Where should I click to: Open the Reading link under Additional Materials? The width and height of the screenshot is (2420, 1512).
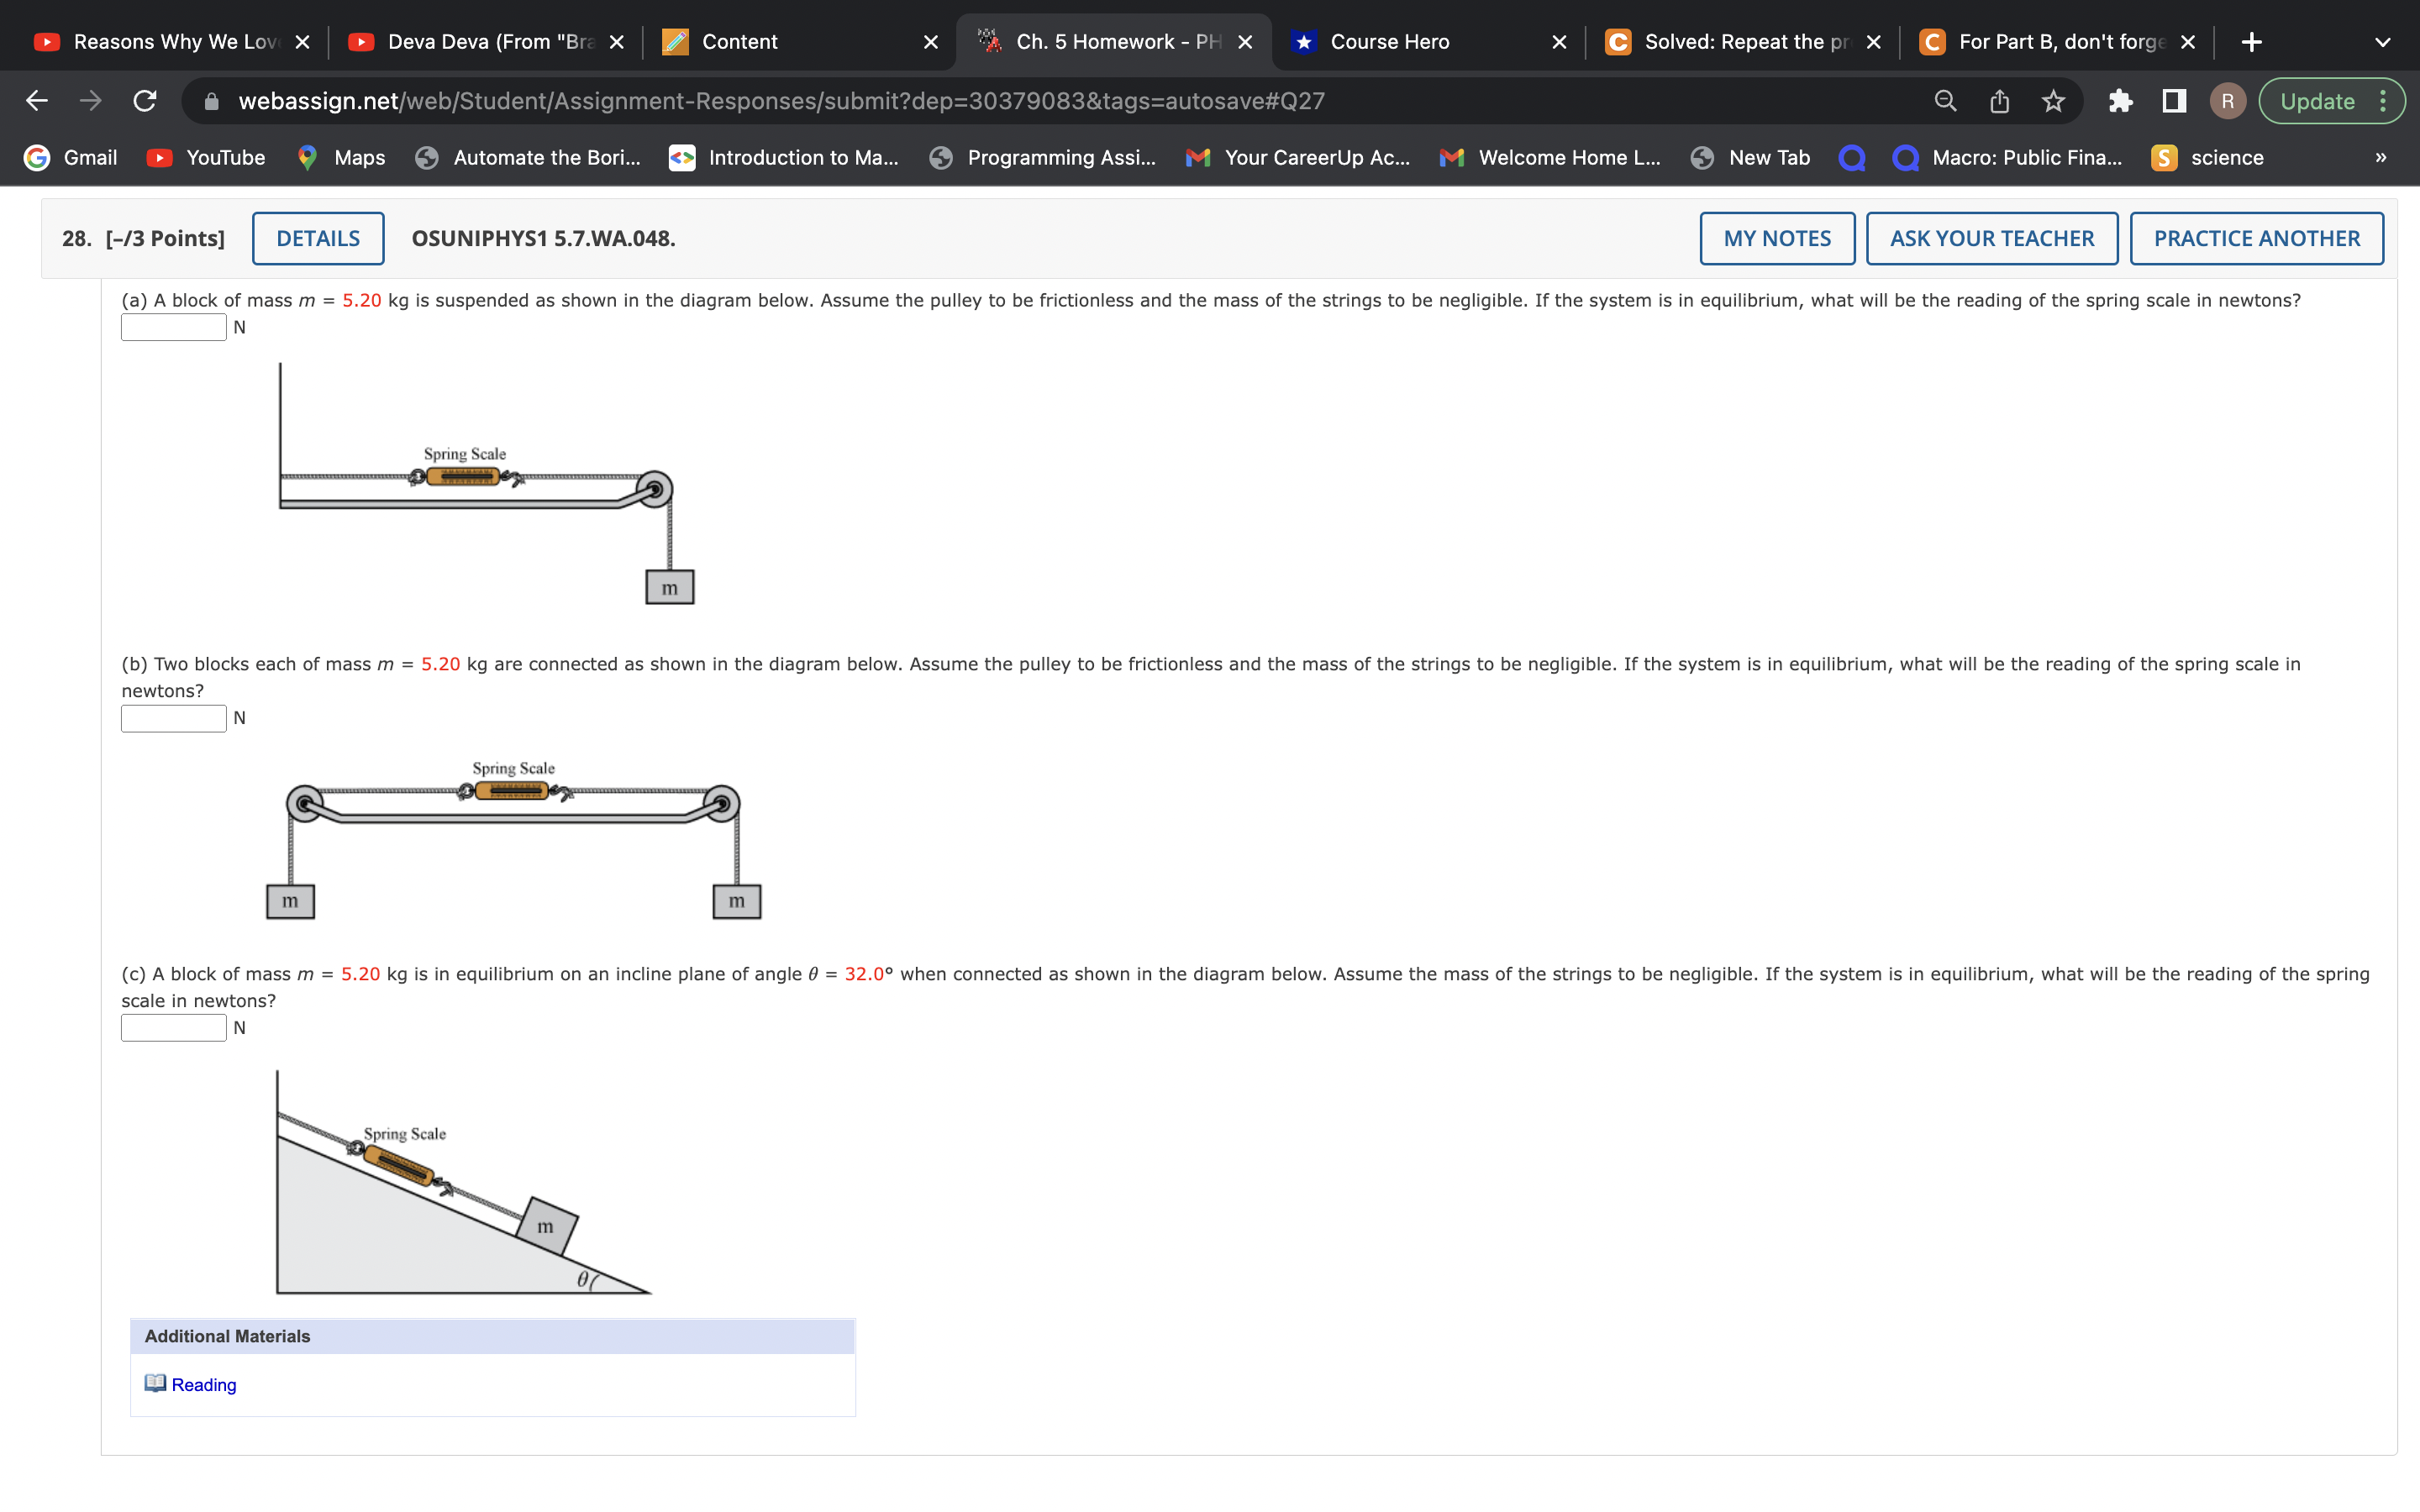[203, 1385]
